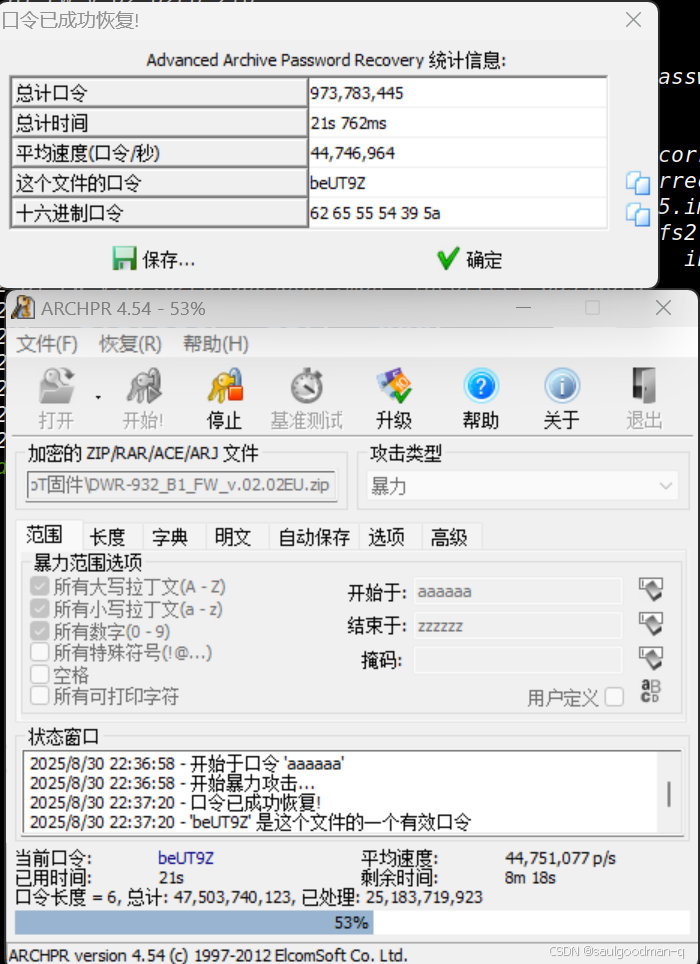Click the remaining time 8m 18s value
The height and width of the screenshot is (964, 700).
pyautogui.click(x=530, y=878)
